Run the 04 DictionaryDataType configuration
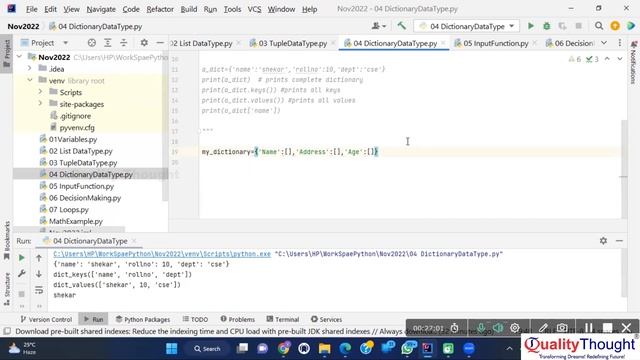Viewport: 640px width, 360px height. (531, 26)
